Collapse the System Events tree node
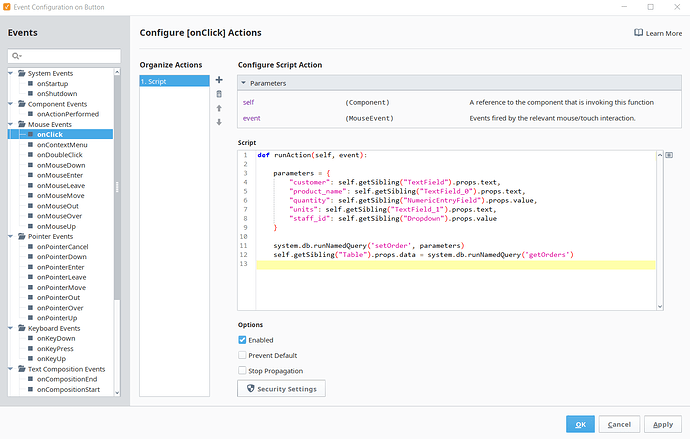This screenshot has width=690, height=439. [x=11, y=73]
